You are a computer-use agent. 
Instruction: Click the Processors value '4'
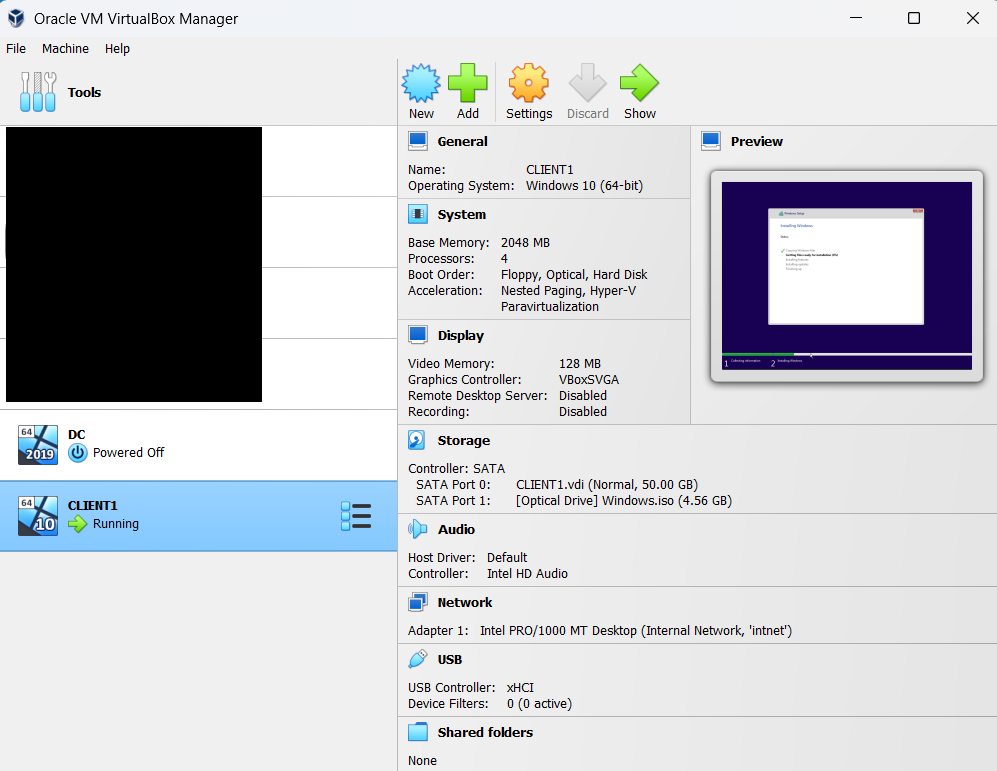coord(504,259)
